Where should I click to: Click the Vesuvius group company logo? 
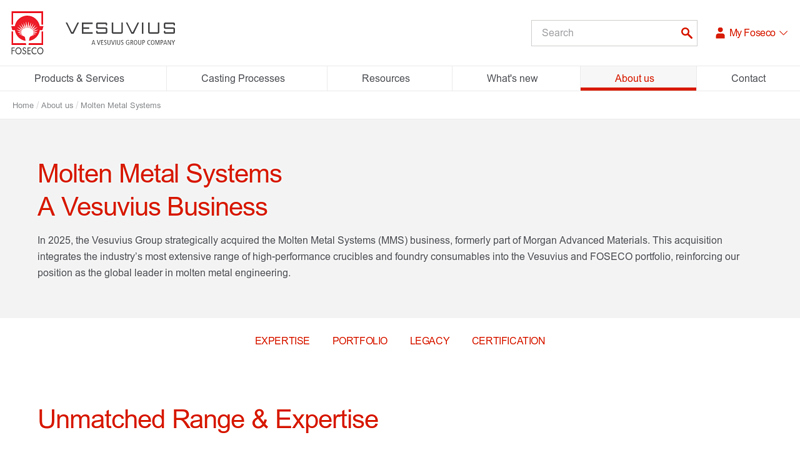[120, 33]
